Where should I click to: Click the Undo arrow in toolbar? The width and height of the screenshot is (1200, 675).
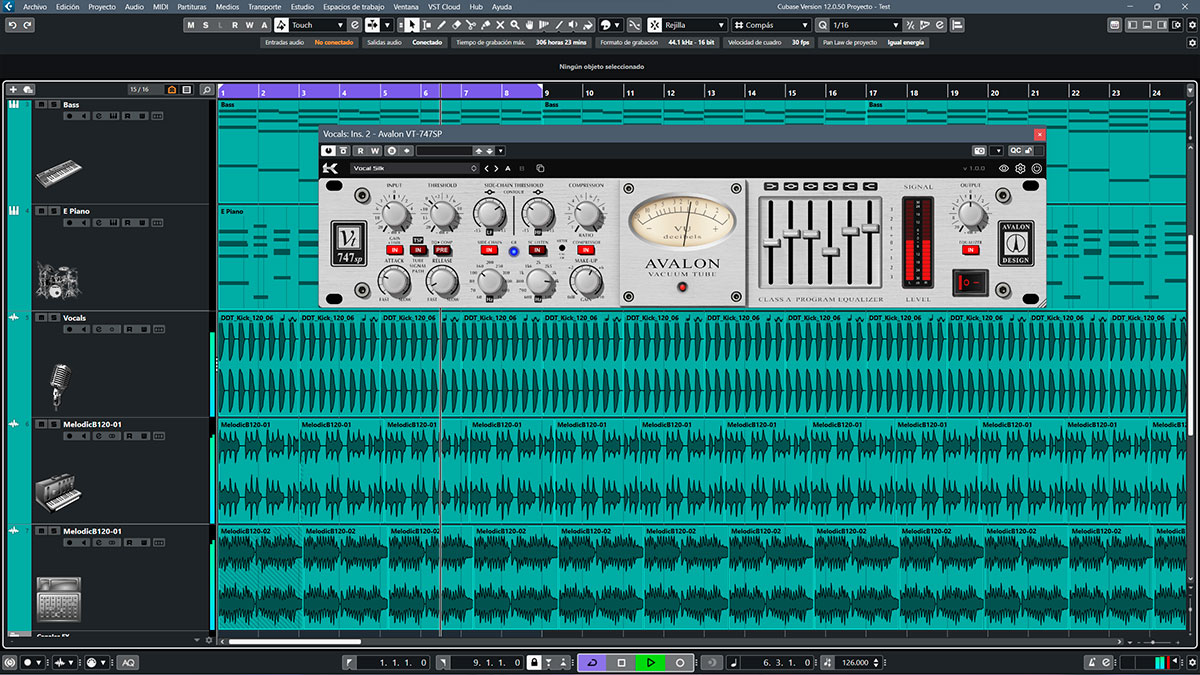pos(13,25)
